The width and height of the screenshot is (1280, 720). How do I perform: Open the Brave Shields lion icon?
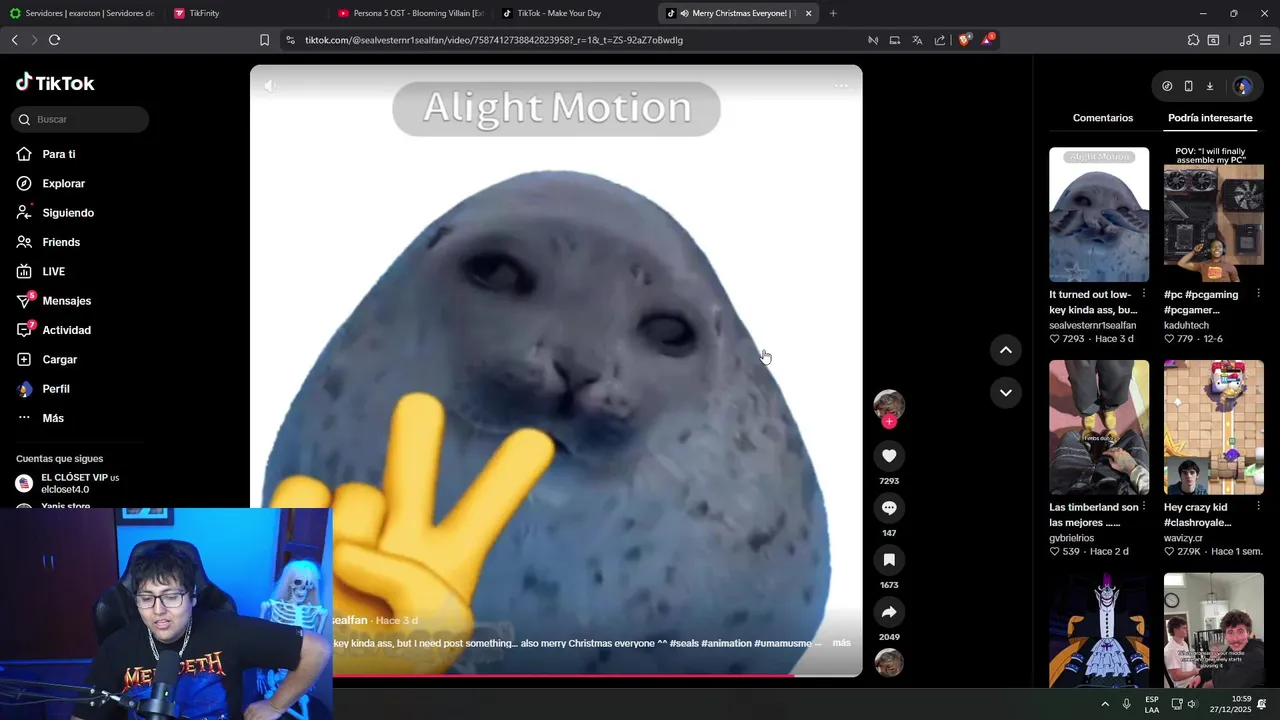tap(964, 40)
